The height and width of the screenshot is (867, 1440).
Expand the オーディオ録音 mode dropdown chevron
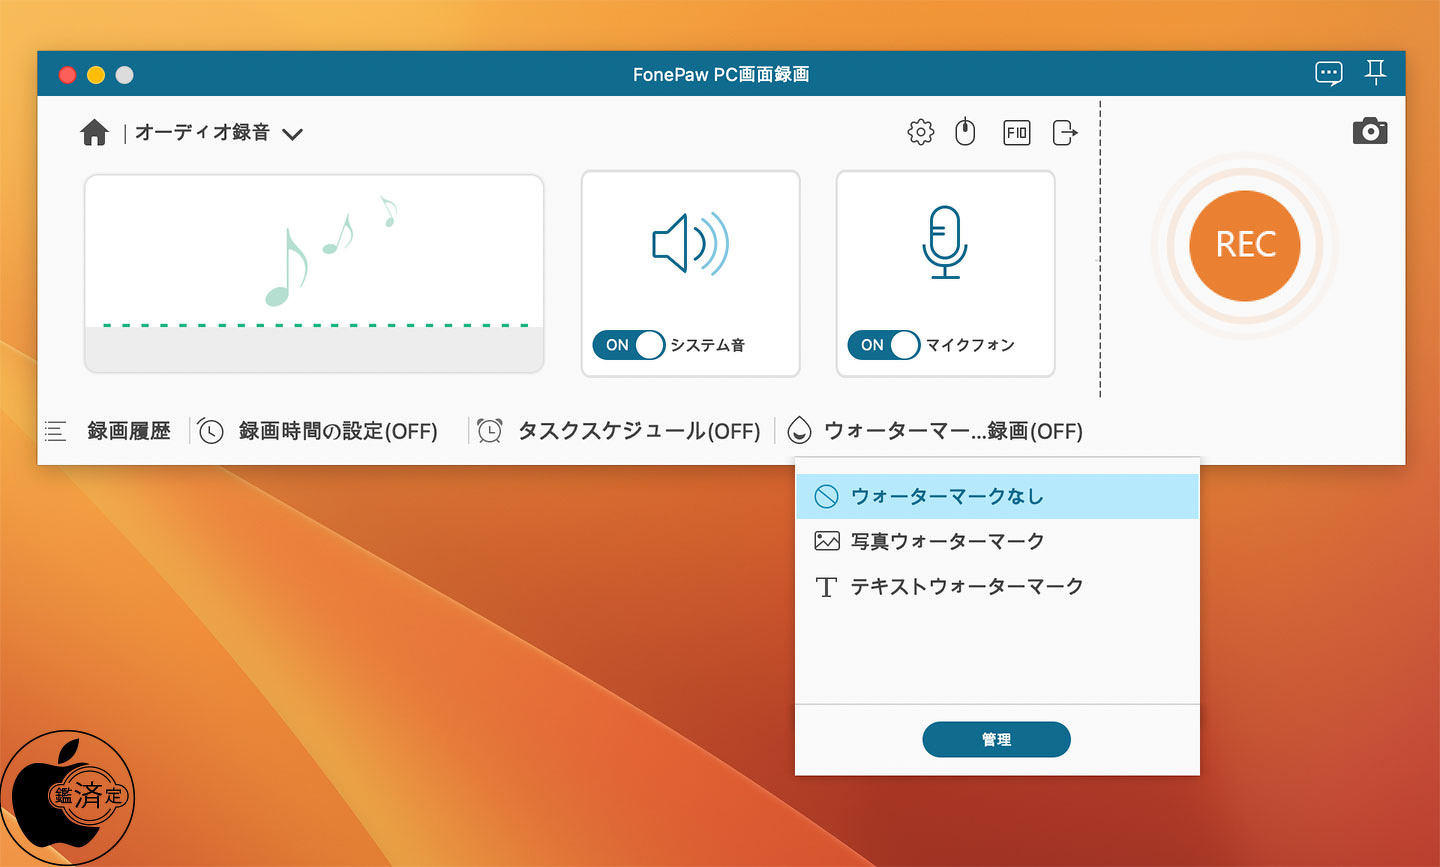292,134
